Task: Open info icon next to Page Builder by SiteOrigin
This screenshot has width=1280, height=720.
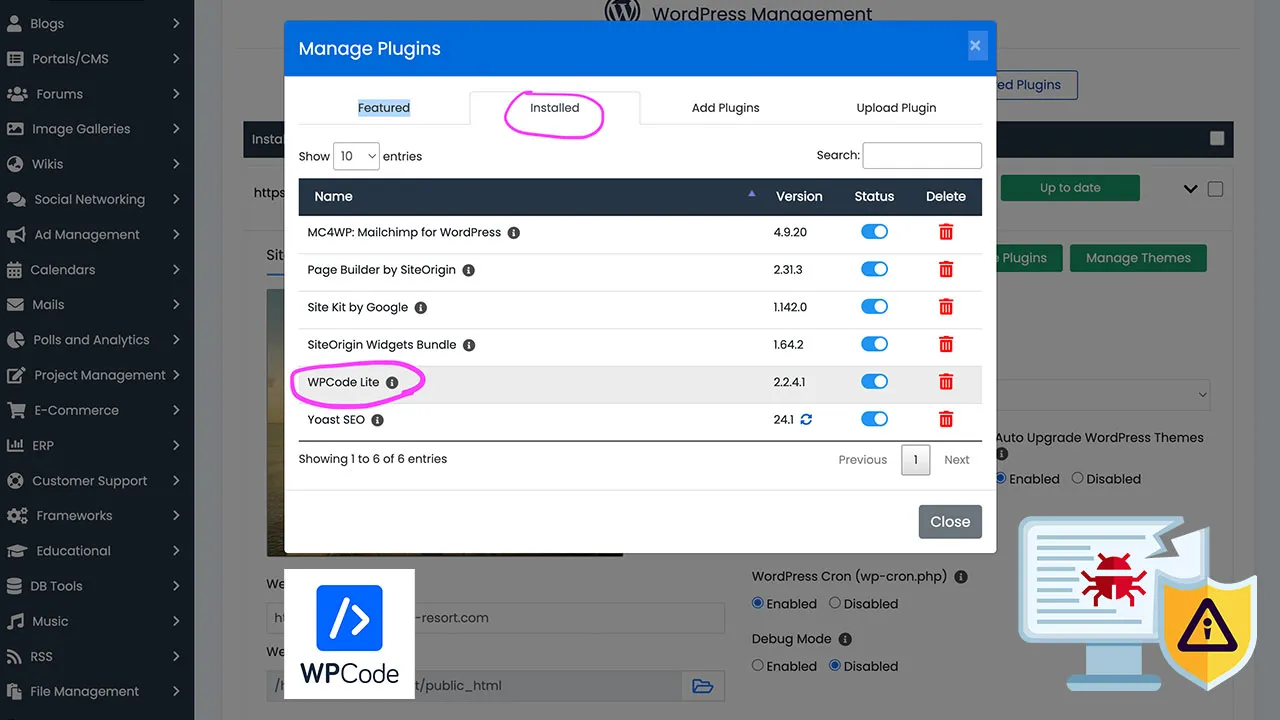Action: 469,270
